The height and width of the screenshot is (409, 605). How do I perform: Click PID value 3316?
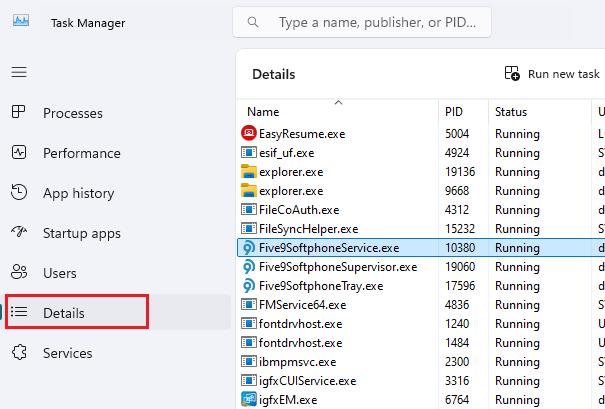point(457,381)
